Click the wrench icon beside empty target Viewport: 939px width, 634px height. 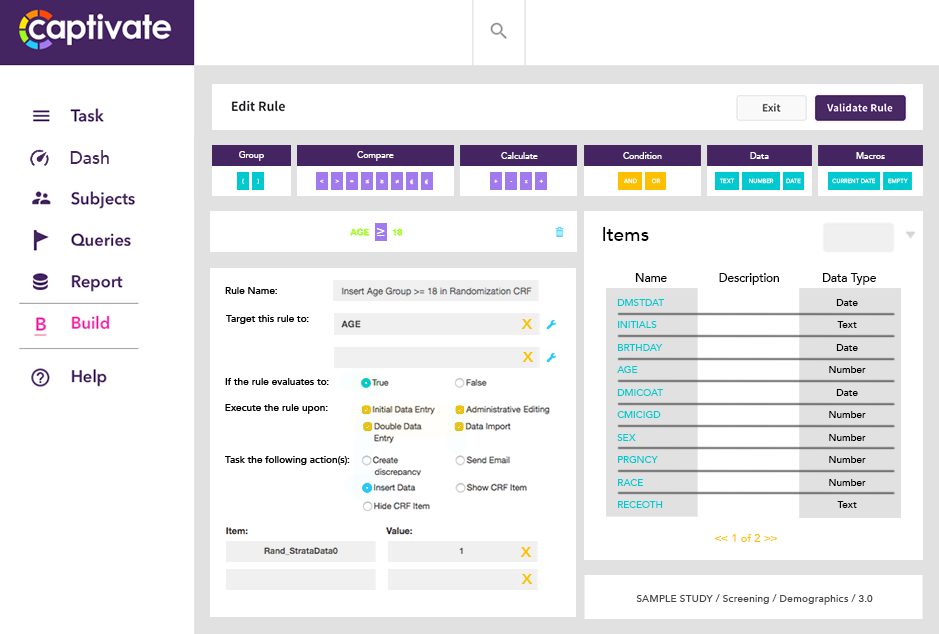pyautogui.click(x=552, y=357)
